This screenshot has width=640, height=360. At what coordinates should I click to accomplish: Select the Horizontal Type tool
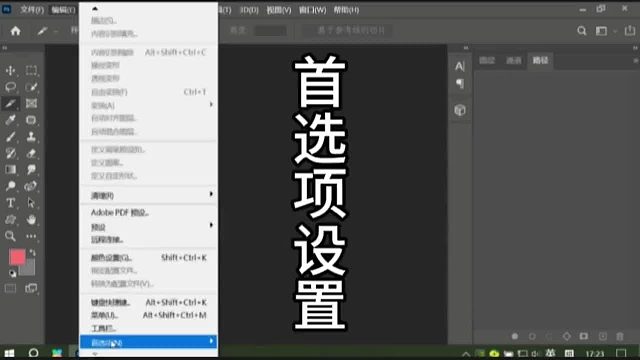(10, 203)
